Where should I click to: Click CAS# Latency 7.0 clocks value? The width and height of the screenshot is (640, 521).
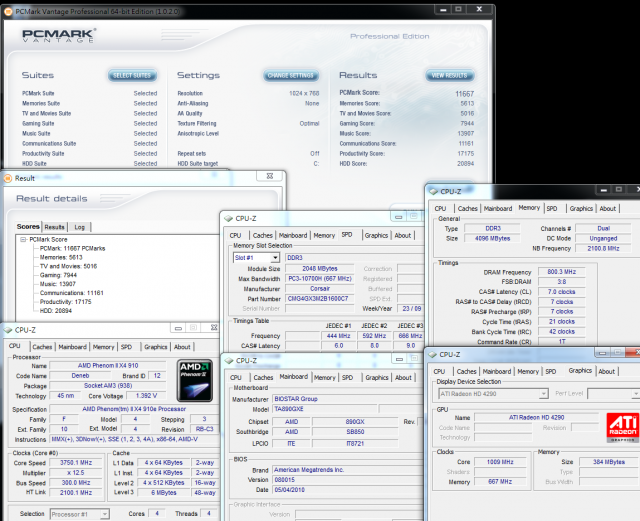(x=562, y=292)
